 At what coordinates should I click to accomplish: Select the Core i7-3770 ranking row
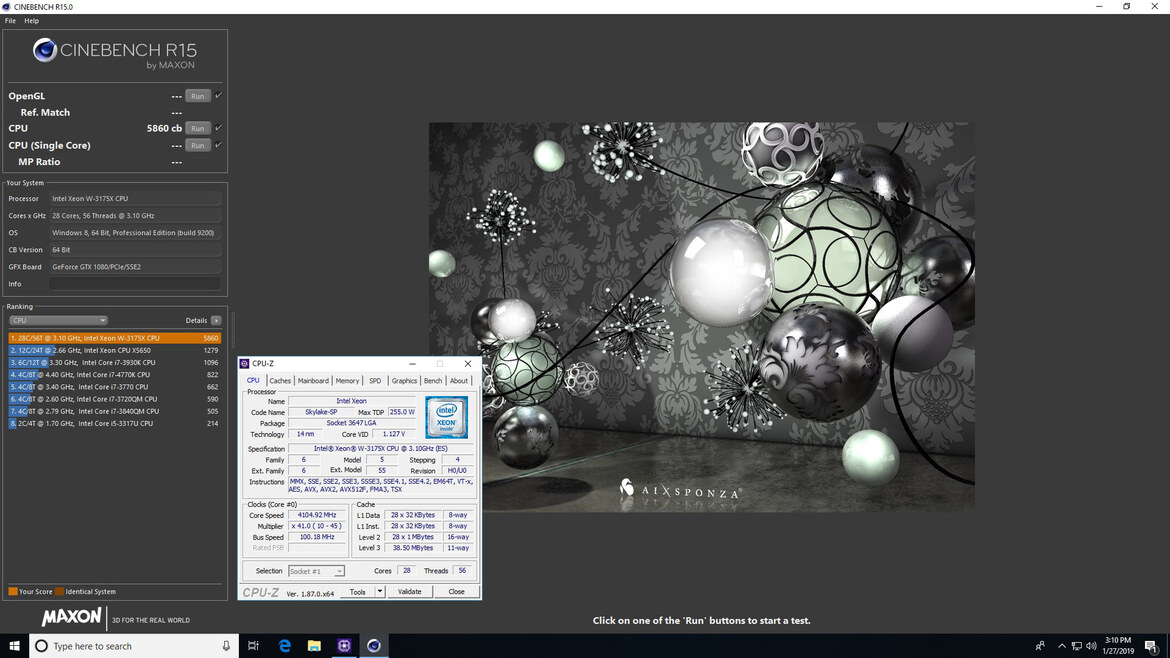(x=115, y=387)
